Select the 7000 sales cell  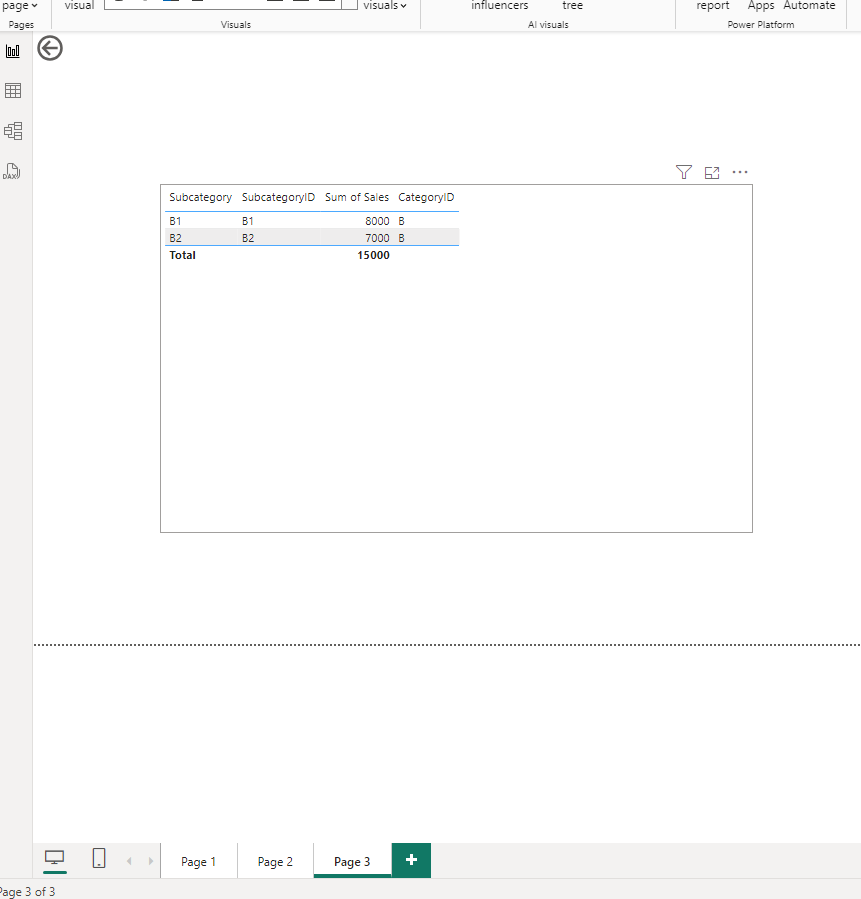(377, 238)
